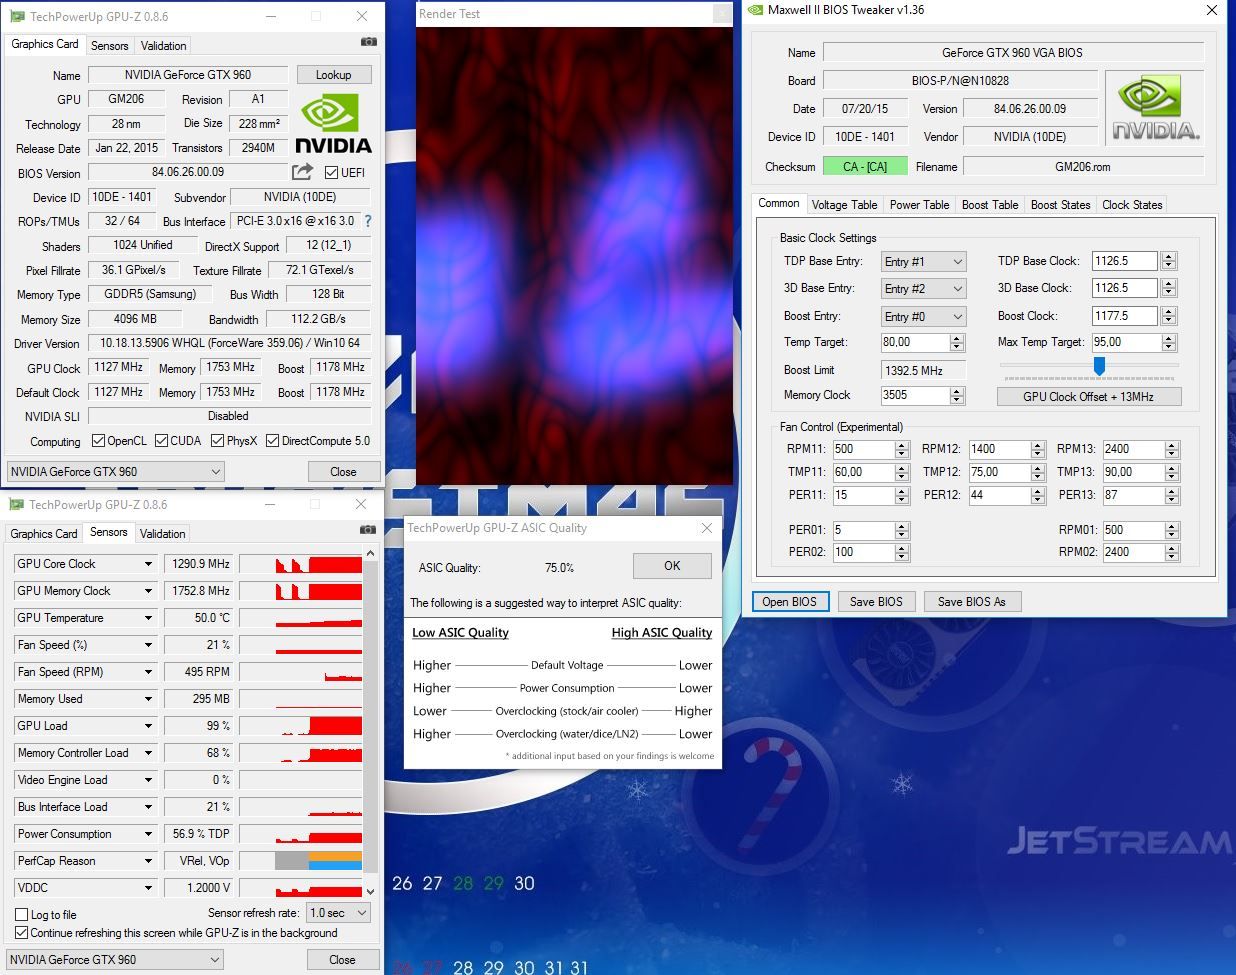Screen dimensions: 1236x975
Task: Click the Open BIOS button
Action: pyautogui.click(x=789, y=601)
